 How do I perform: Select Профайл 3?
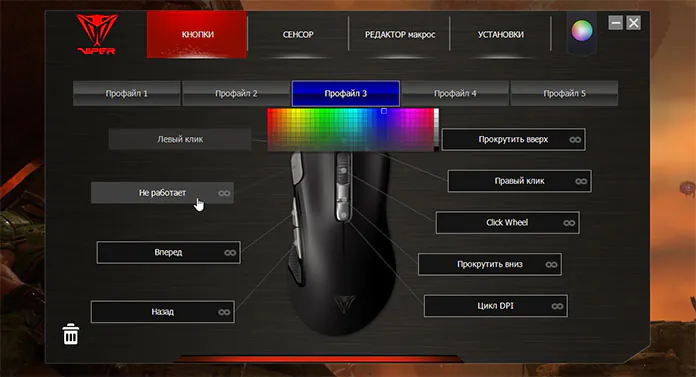(x=345, y=93)
